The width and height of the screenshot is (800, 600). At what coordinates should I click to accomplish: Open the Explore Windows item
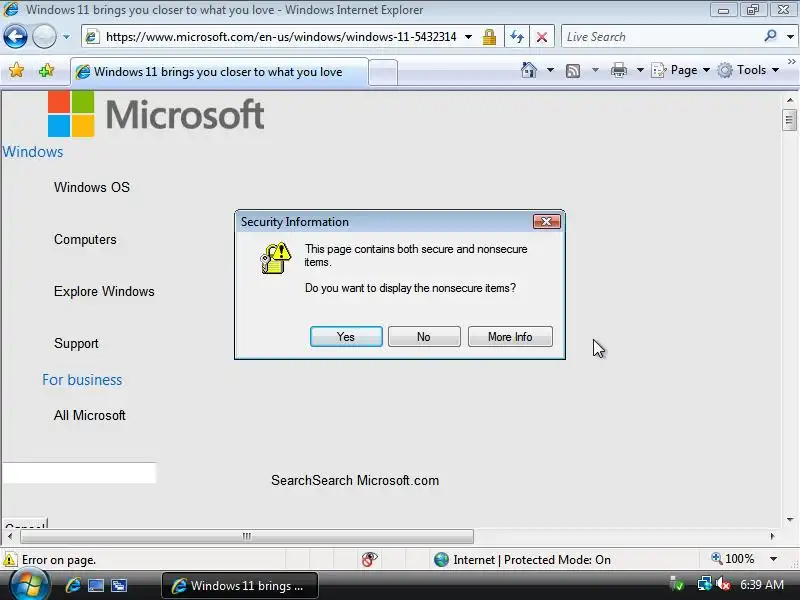click(104, 291)
